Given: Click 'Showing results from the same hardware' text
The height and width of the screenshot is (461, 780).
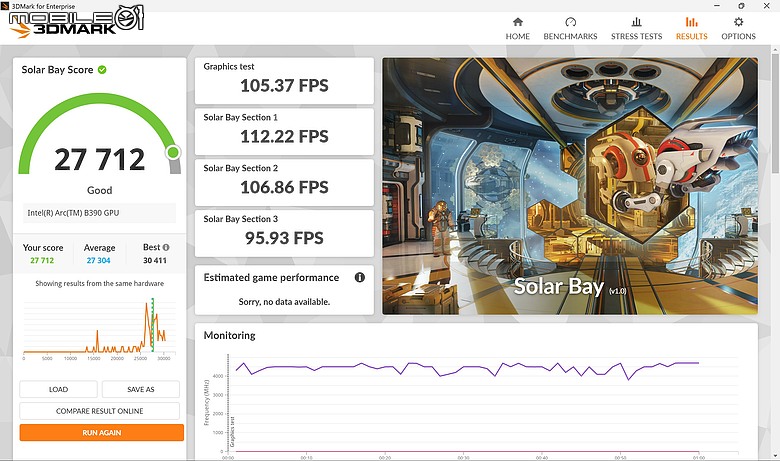Looking at the screenshot, I should pyautogui.click(x=99, y=283).
